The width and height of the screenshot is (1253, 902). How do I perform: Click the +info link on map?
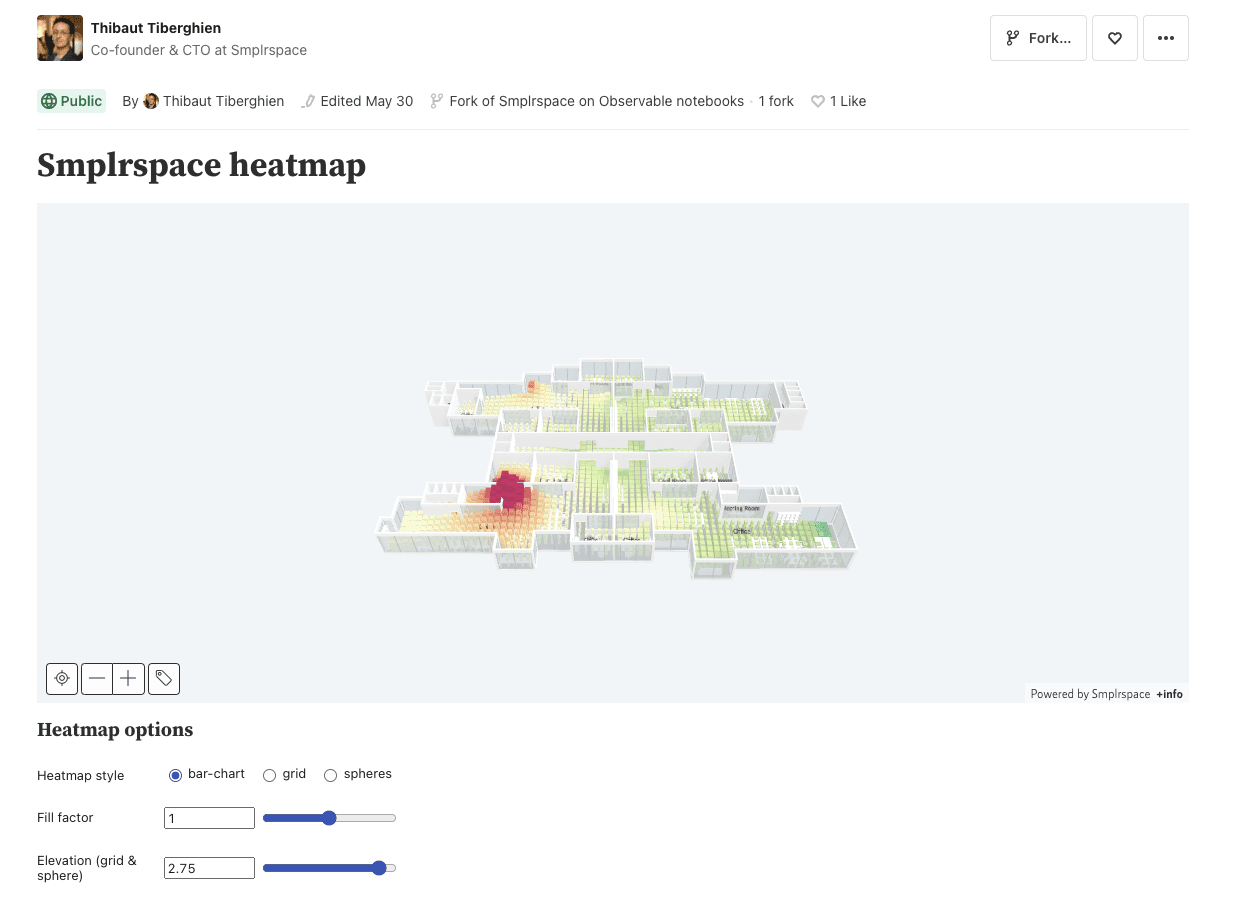coord(1169,694)
